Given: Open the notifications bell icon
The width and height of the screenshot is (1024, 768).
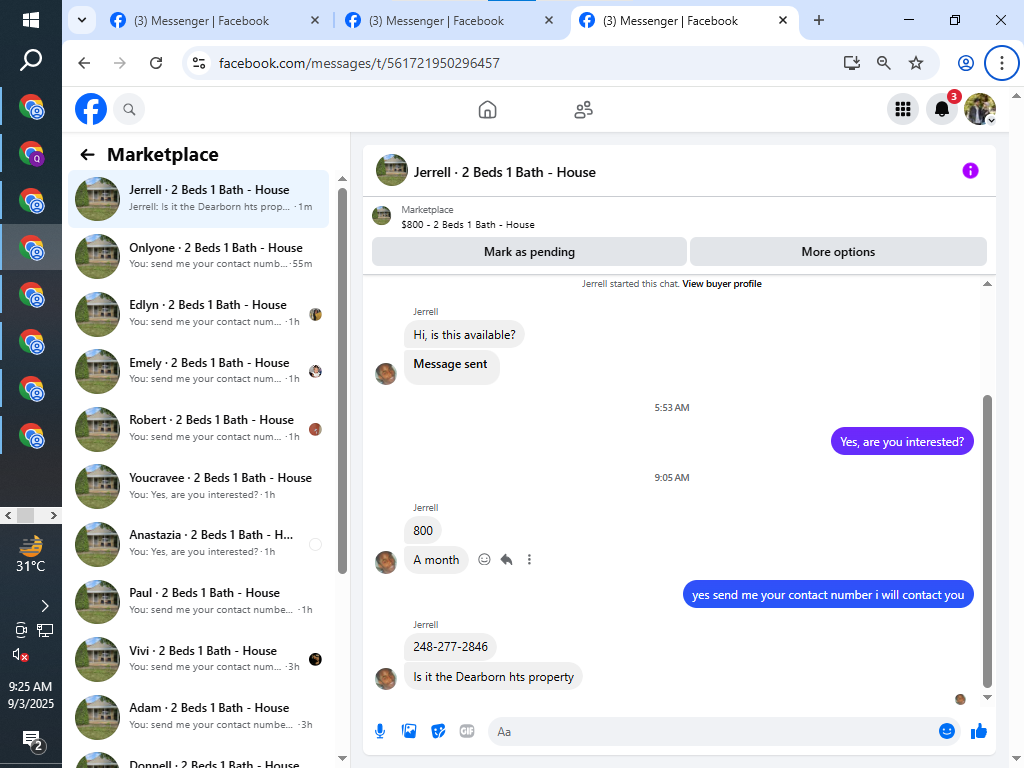Looking at the screenshot, I should pyautogui.click(x=942, y=109).
